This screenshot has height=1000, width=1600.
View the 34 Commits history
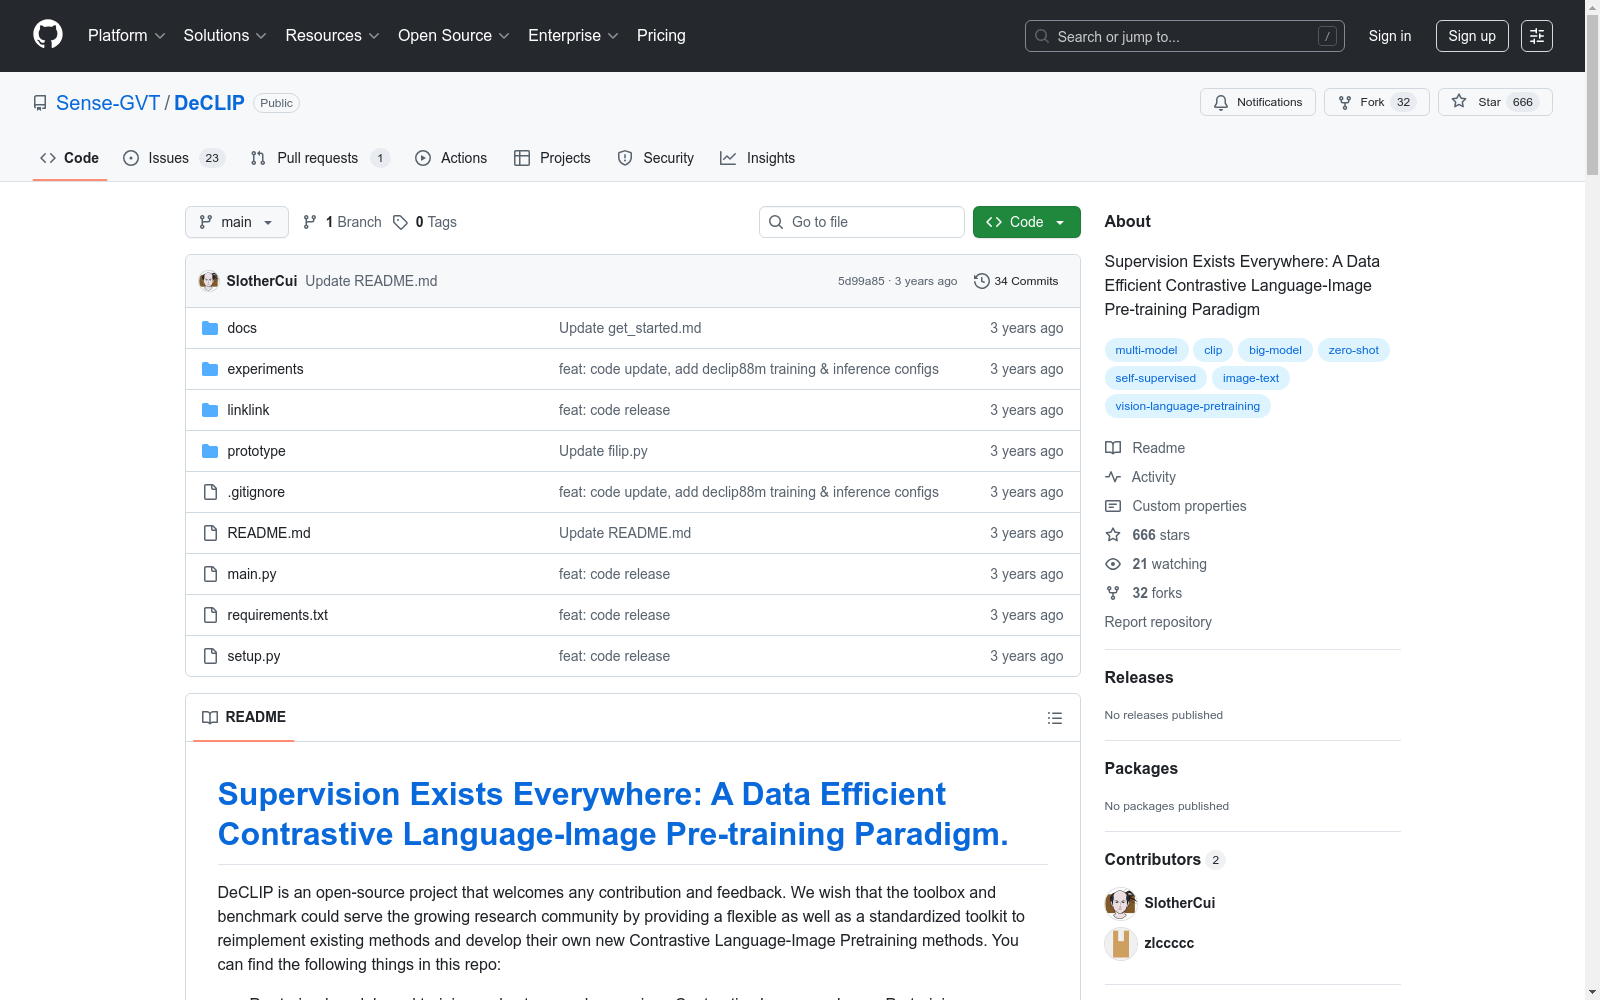pos(1016,281)
